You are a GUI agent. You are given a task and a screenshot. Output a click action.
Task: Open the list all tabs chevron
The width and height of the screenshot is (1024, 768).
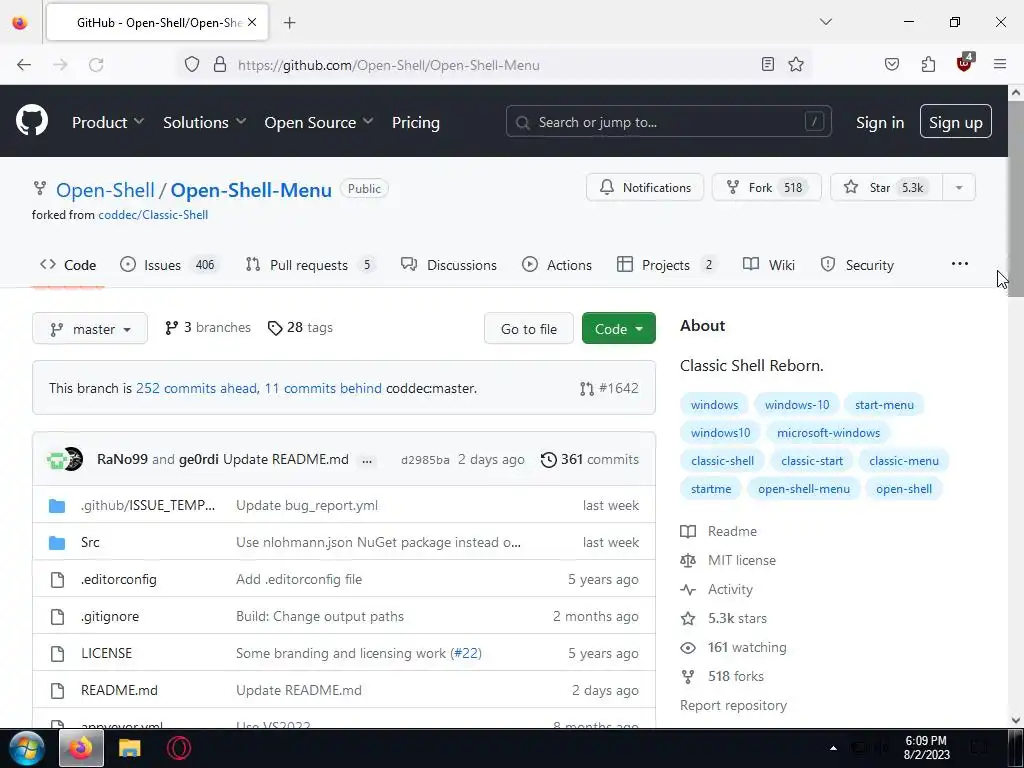(826, 22)
